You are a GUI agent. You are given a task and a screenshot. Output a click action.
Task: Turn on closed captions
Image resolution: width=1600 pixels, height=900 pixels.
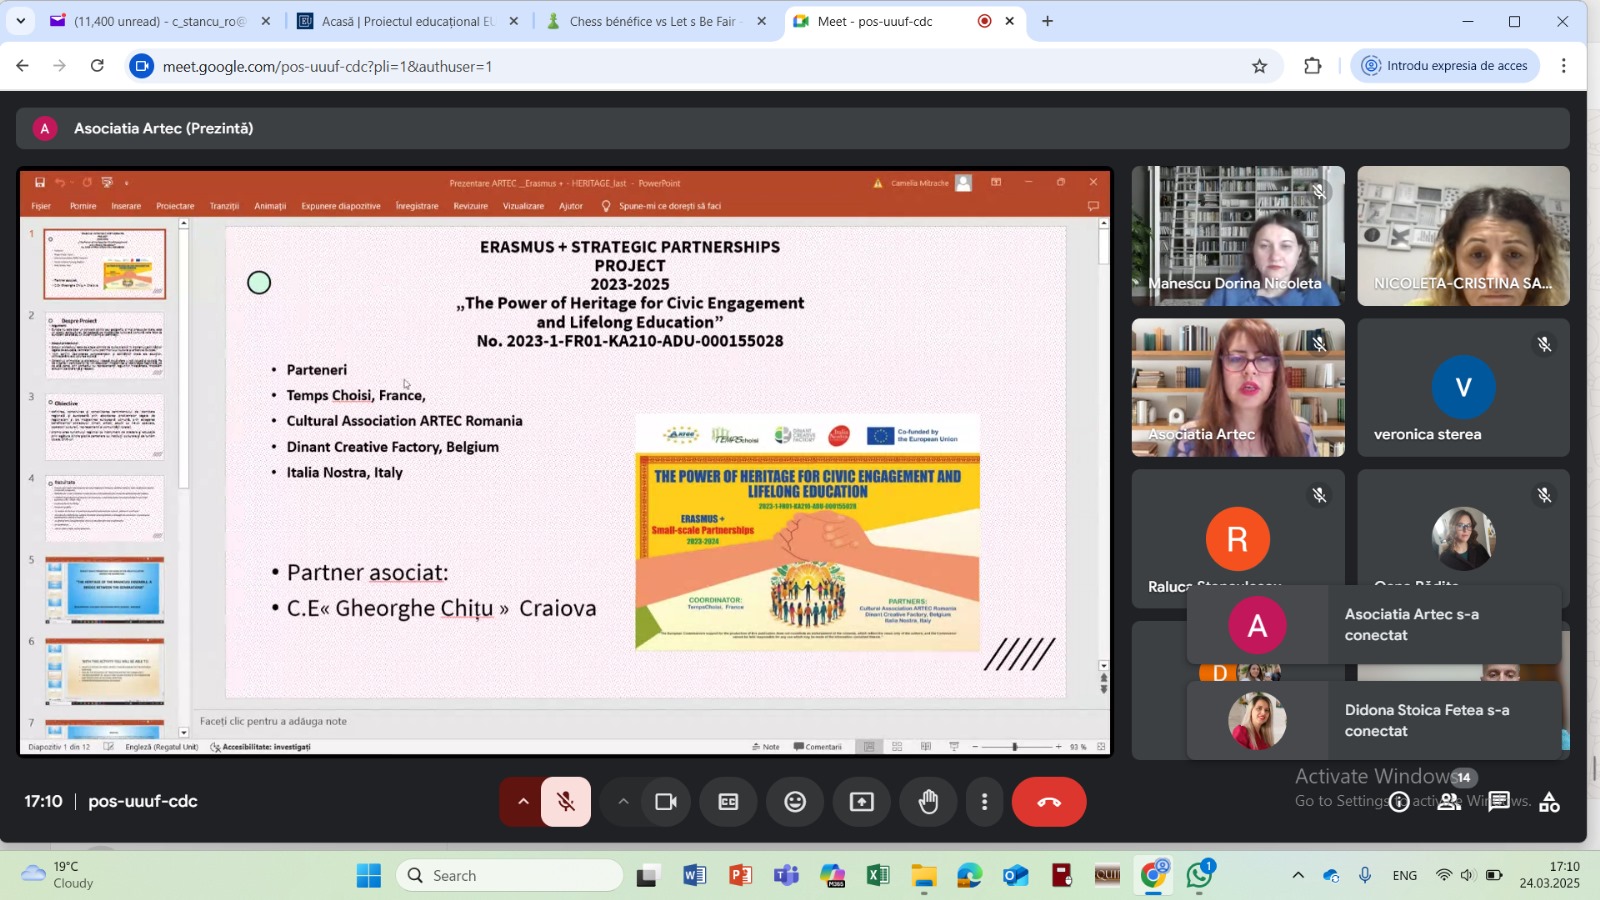[x=728, y=802]
